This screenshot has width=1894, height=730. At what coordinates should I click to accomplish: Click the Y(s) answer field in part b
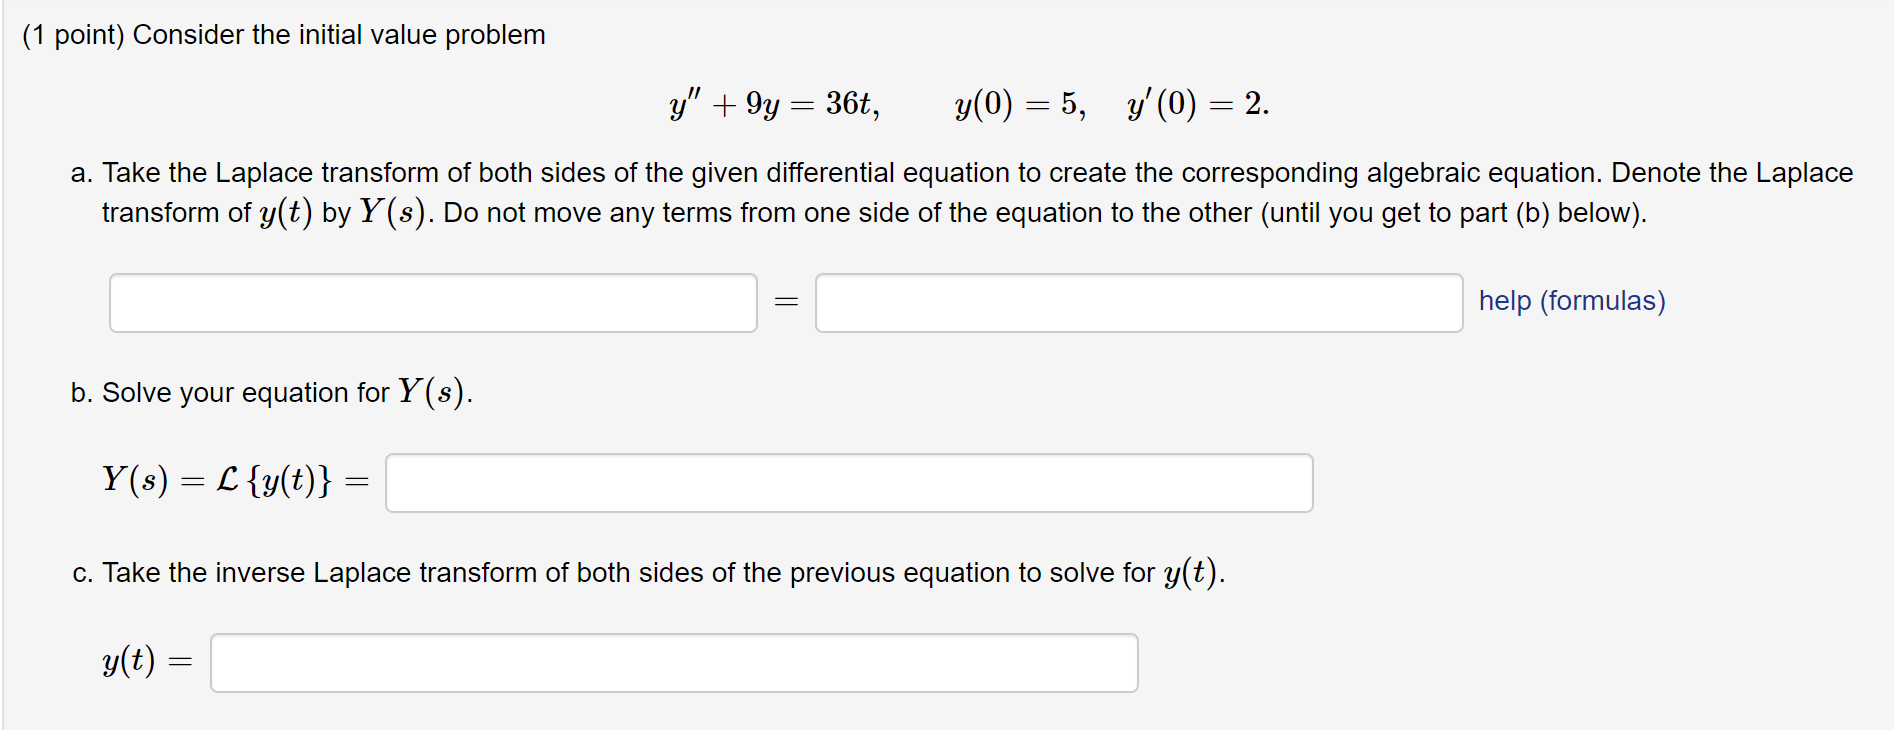[x=850, y=483]
